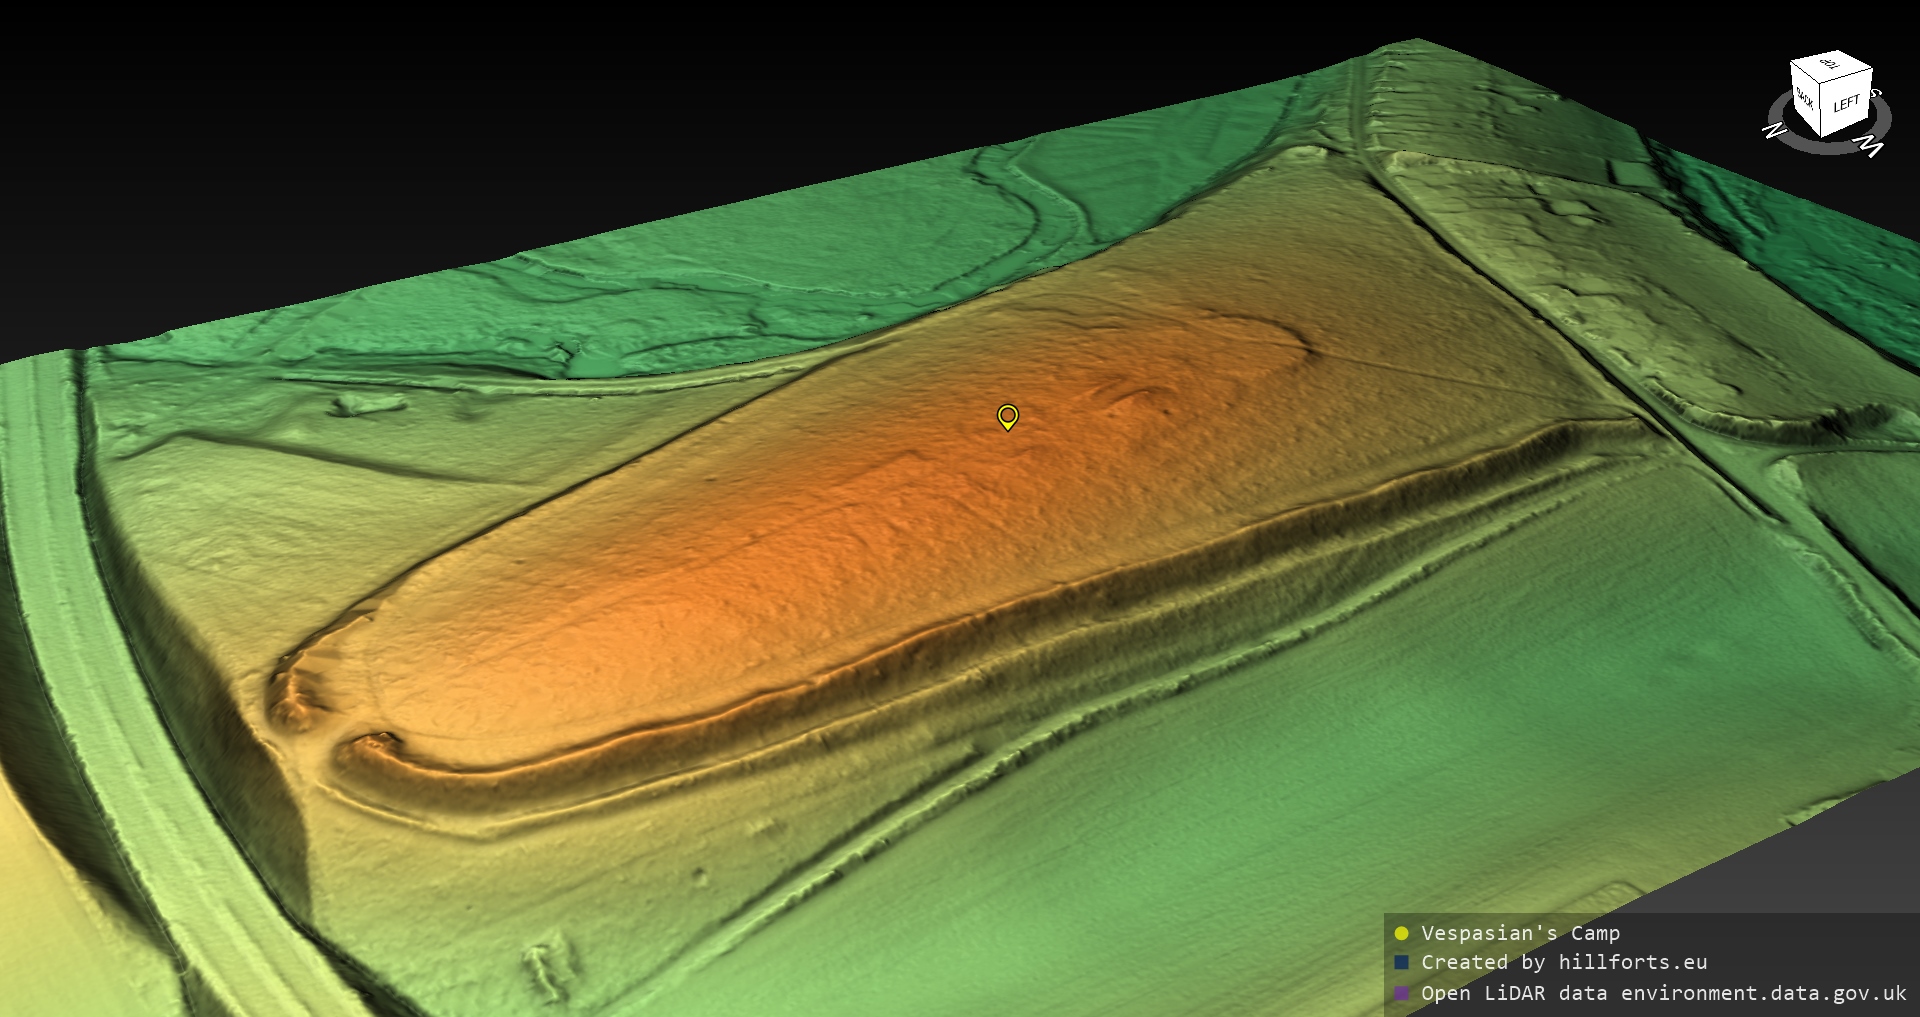Click blue square next to Created by

coord(1401,962)
